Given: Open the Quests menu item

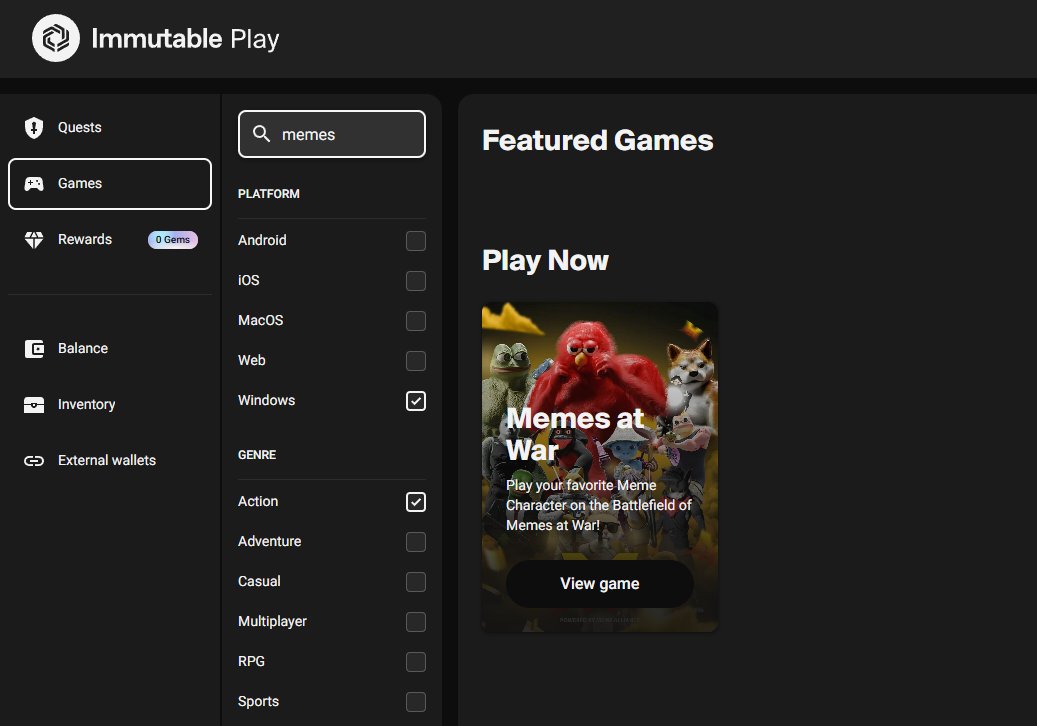Looking at the screenshot, I should tap(110, 128).
